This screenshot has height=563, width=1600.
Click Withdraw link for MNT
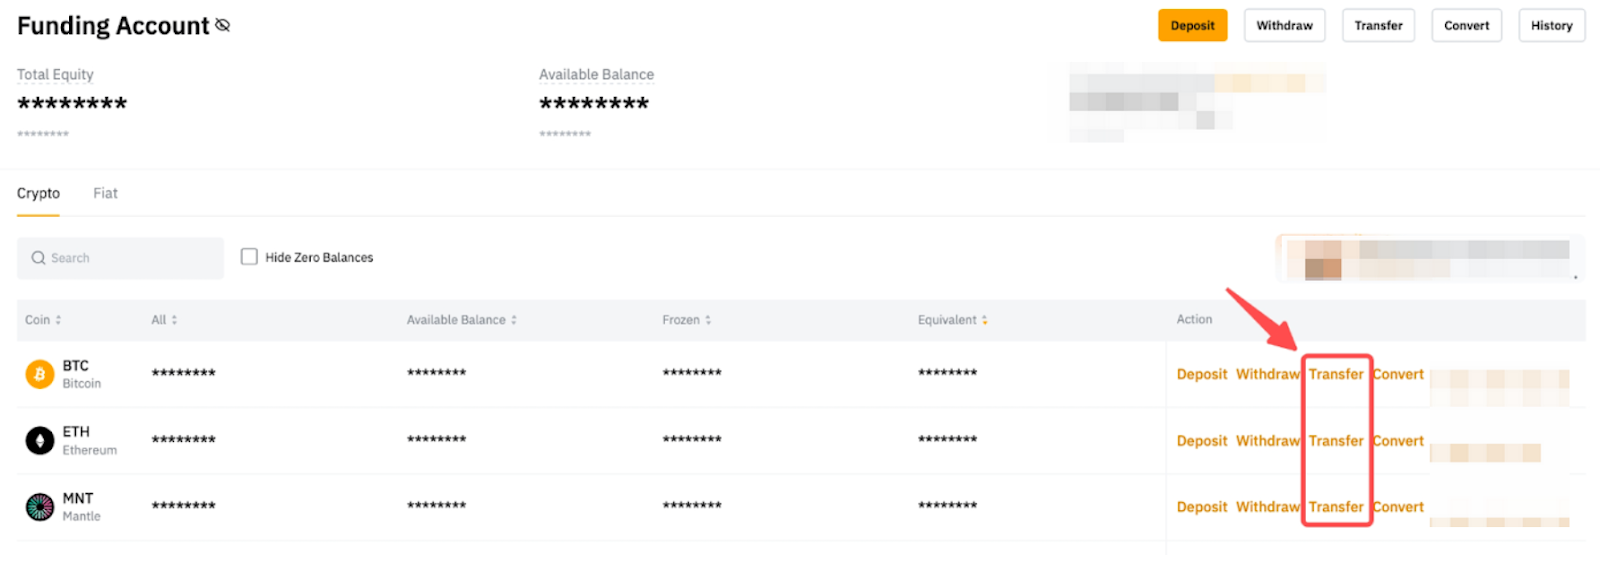pos(1267,507)
